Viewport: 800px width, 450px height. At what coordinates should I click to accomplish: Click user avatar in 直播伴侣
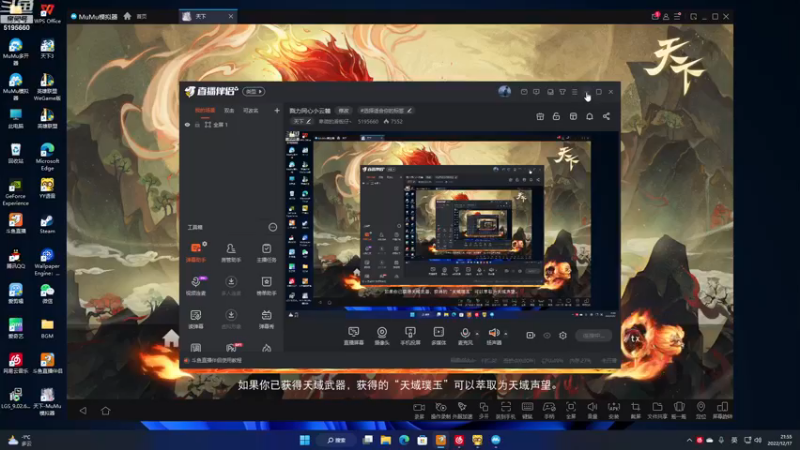(505, 91)
